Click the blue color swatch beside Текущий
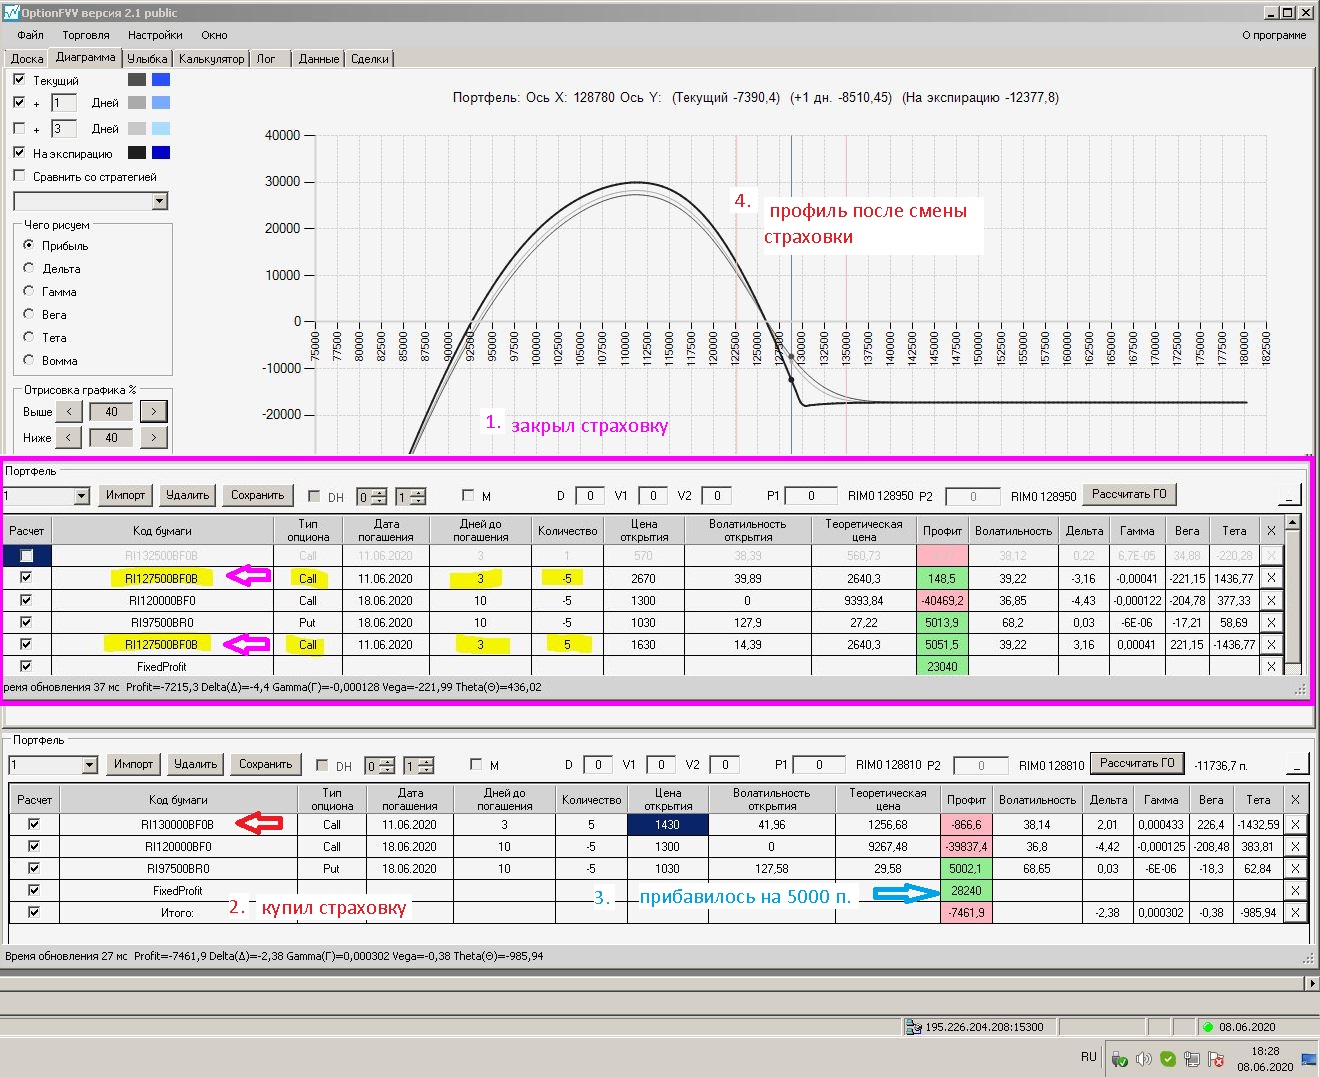Viewport: 1320px width, 1077px height. pyautogui.click(x=161, y=79)
